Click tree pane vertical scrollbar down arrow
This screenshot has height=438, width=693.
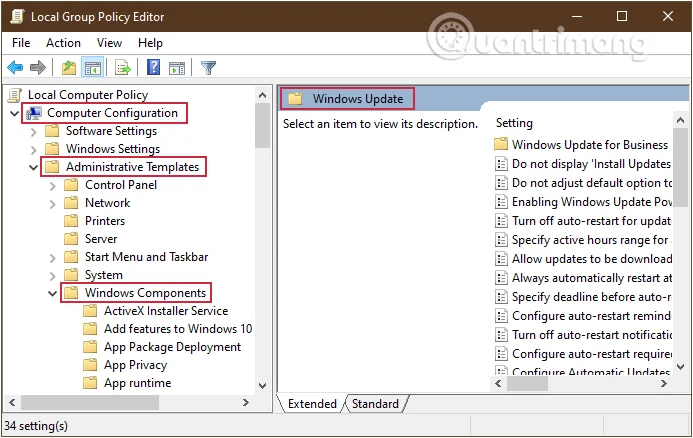click(263, 386)
